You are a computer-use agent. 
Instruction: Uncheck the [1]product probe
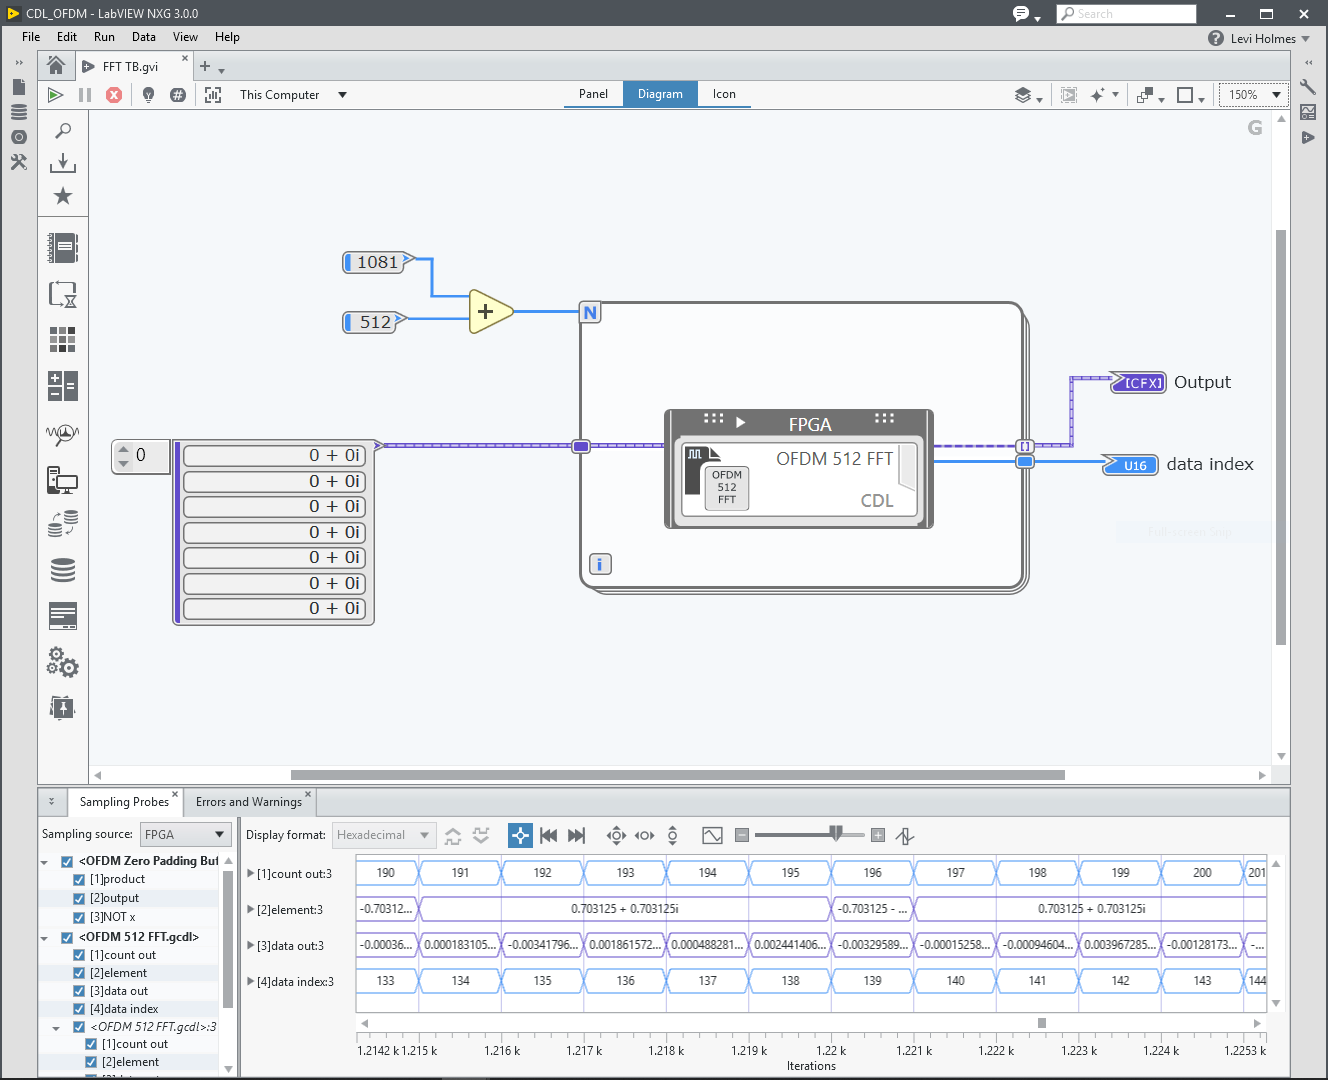[x=79, y=880]
